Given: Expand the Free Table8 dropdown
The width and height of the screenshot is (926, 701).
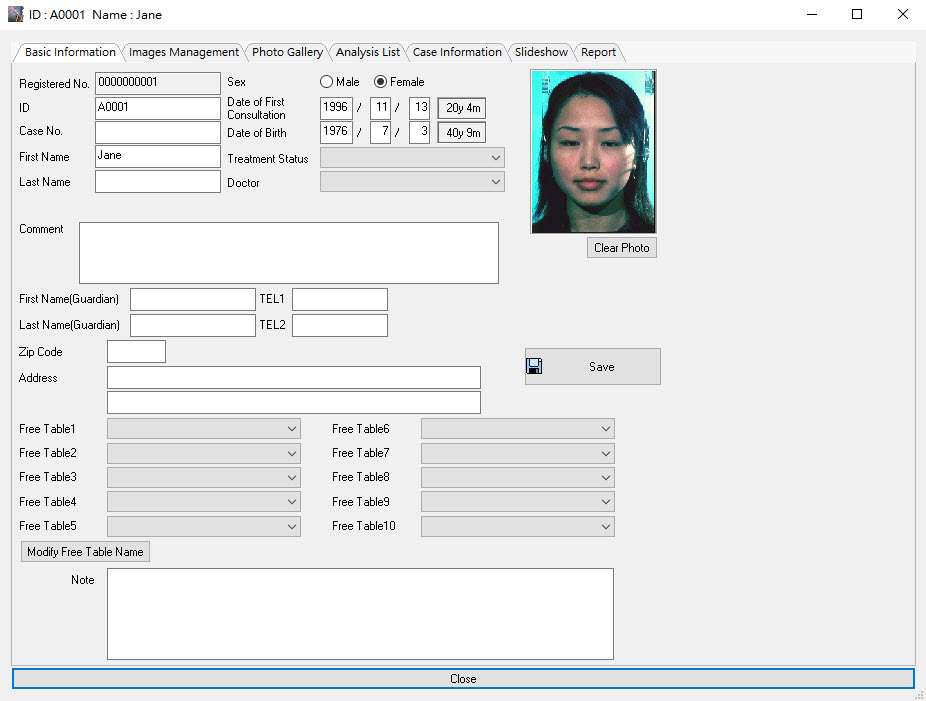Looking at the screenshot, I should (x=518, y=477).
